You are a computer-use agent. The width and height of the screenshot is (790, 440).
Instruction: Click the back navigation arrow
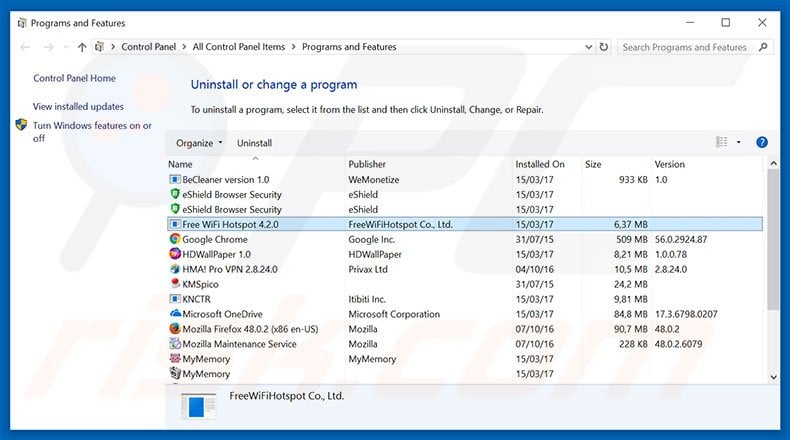[x=25, y=47]
